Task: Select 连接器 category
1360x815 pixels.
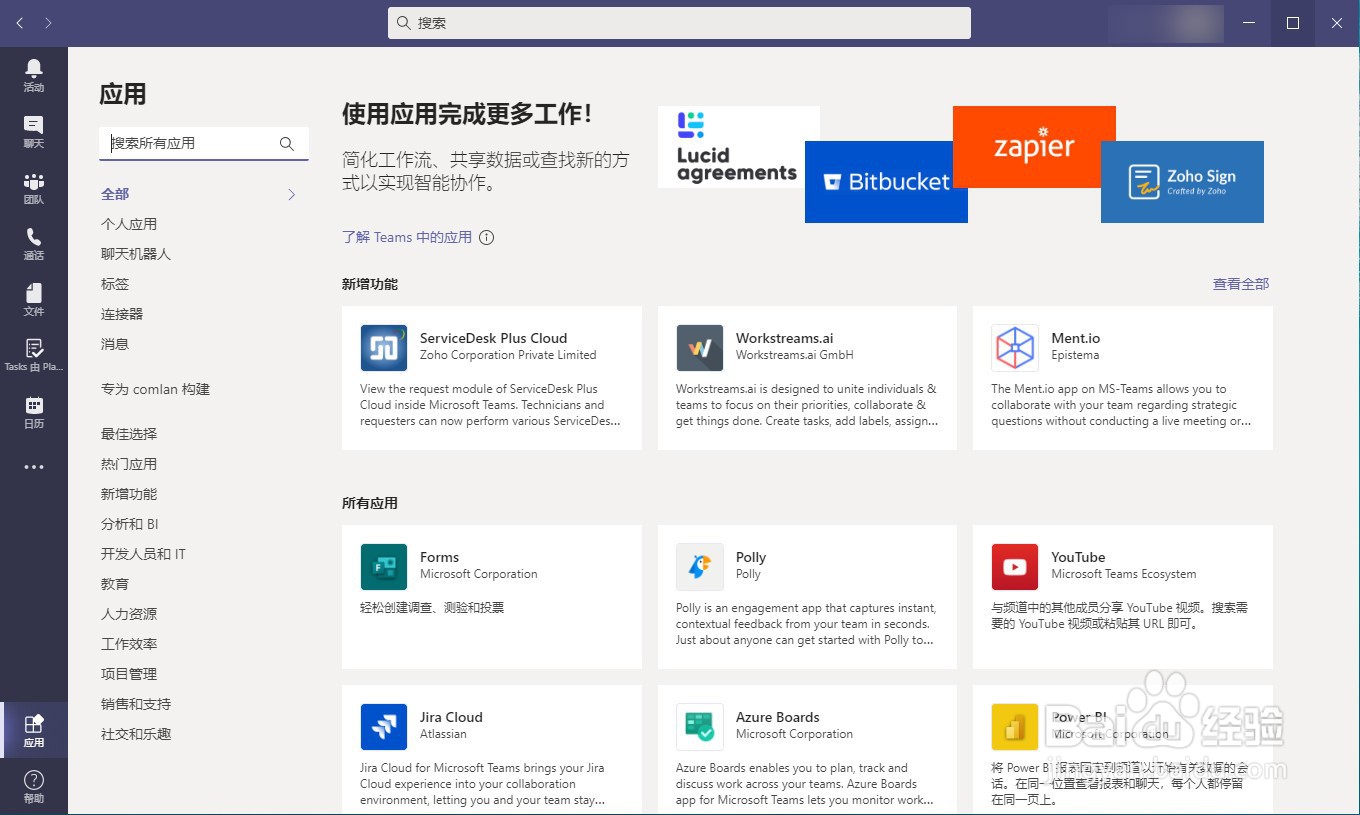Action: coord(122,314)
